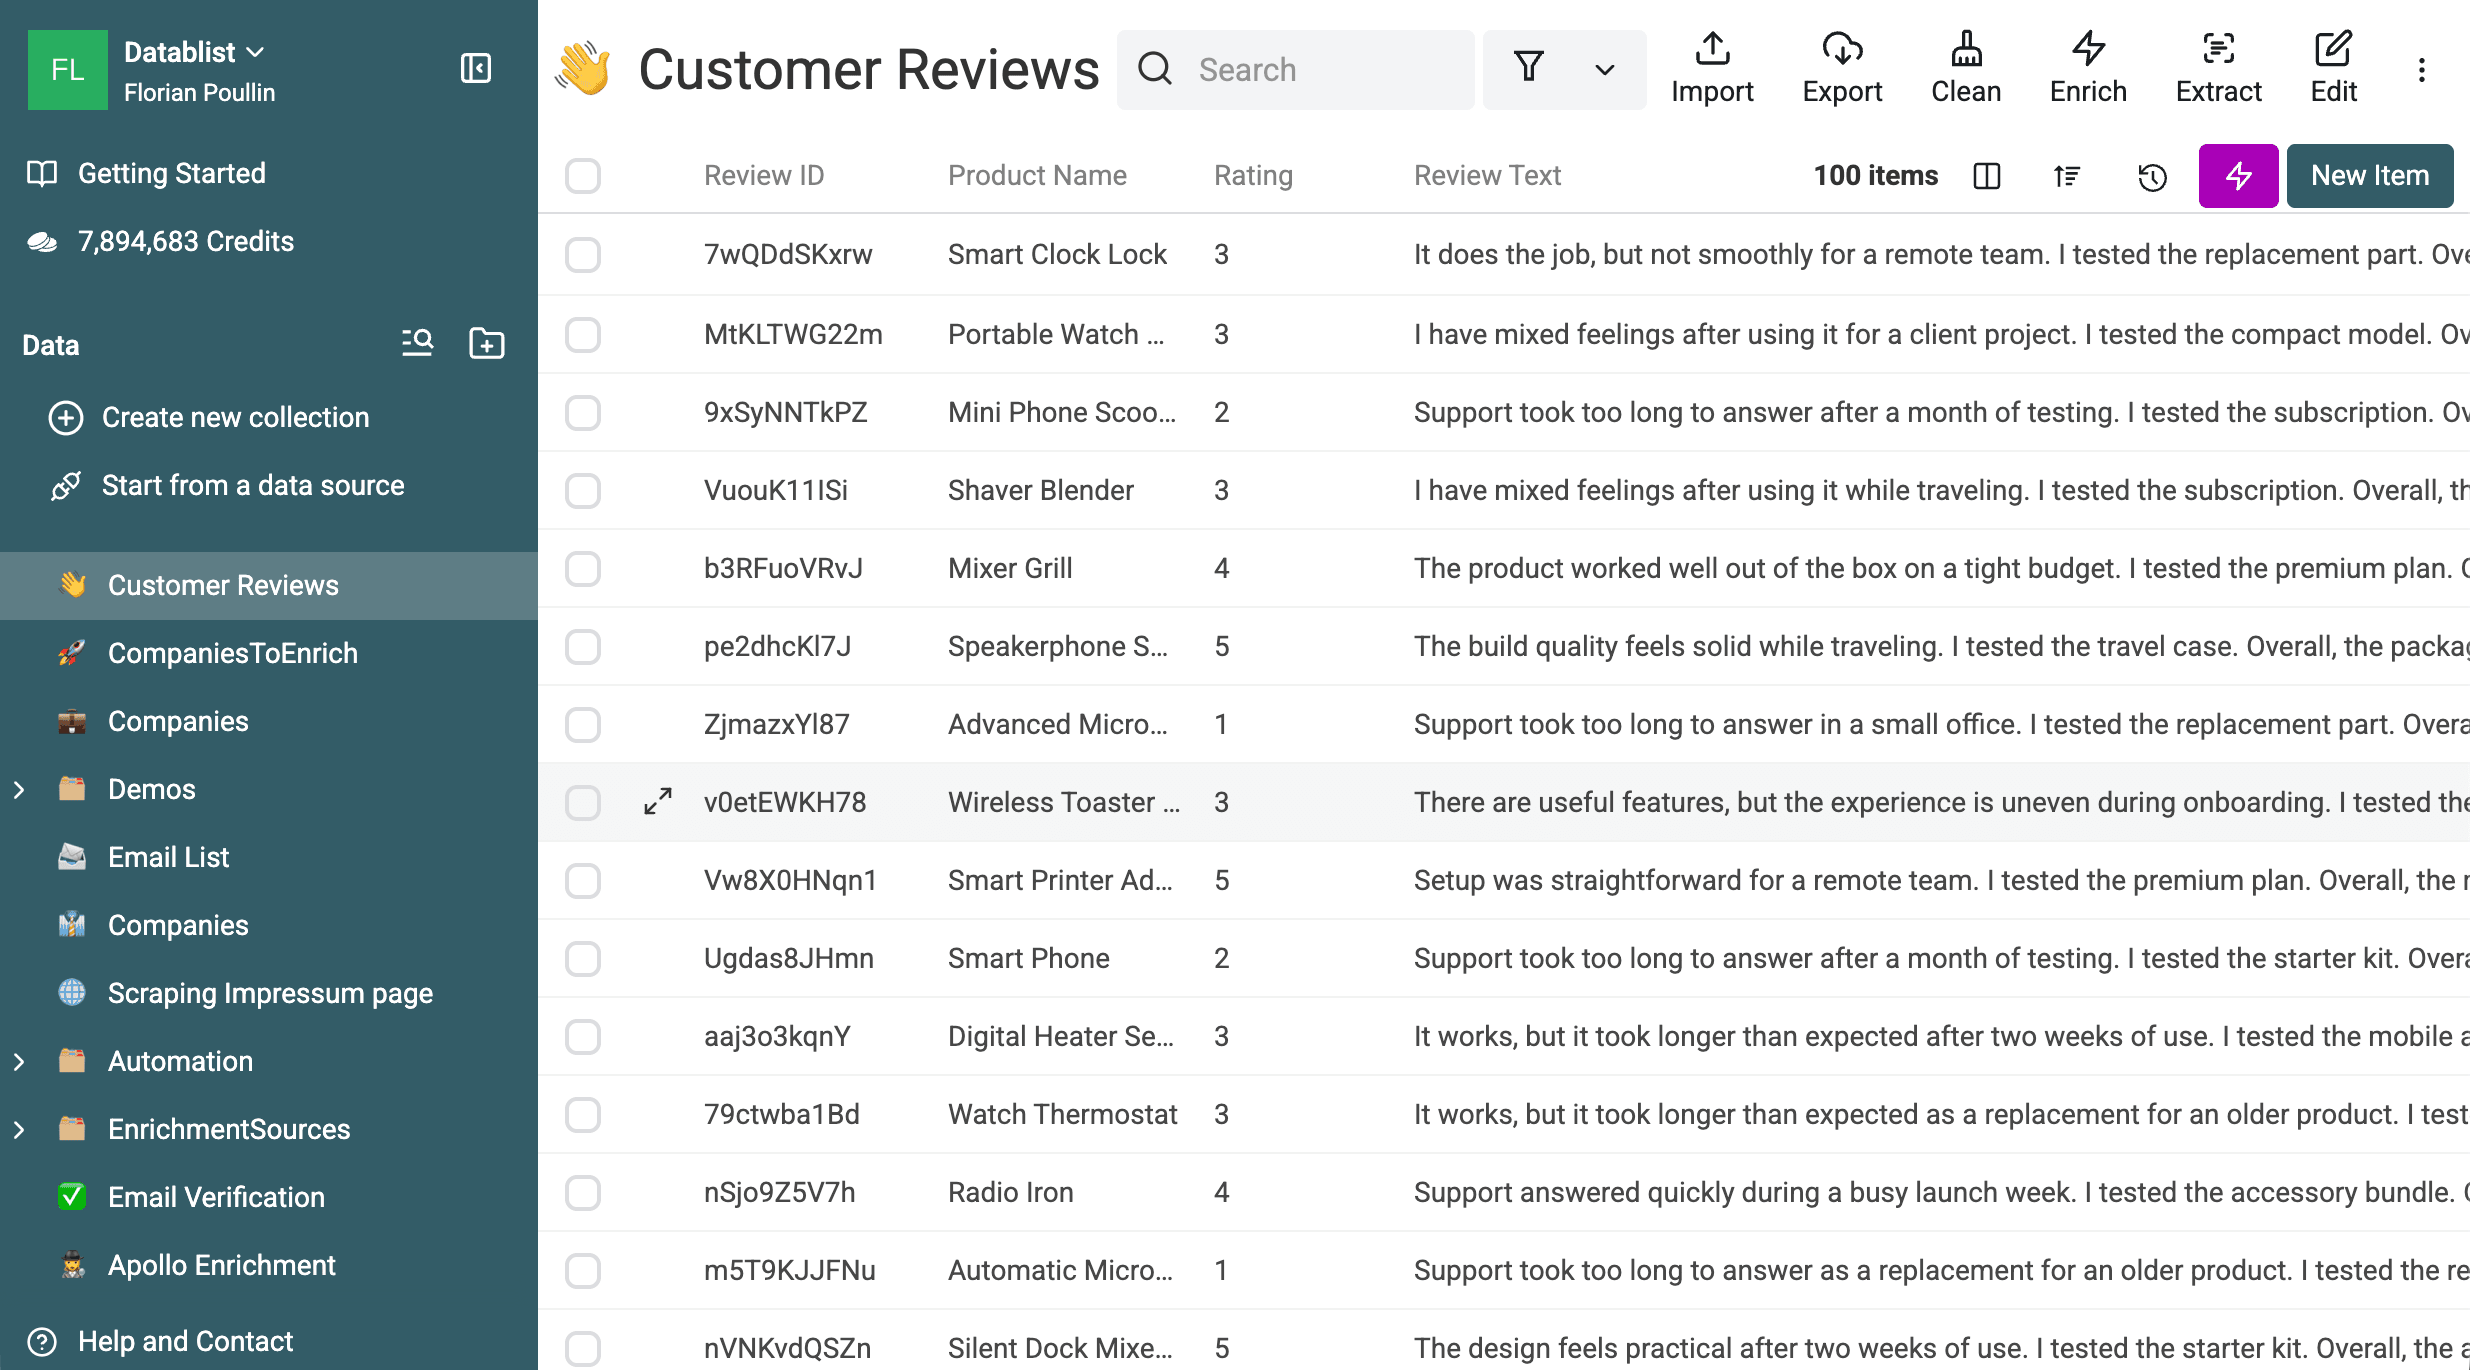The image size is (2470, 1370).
Task: Open the Customer Reviews collection in sidebar
Action: click(269, 586)
